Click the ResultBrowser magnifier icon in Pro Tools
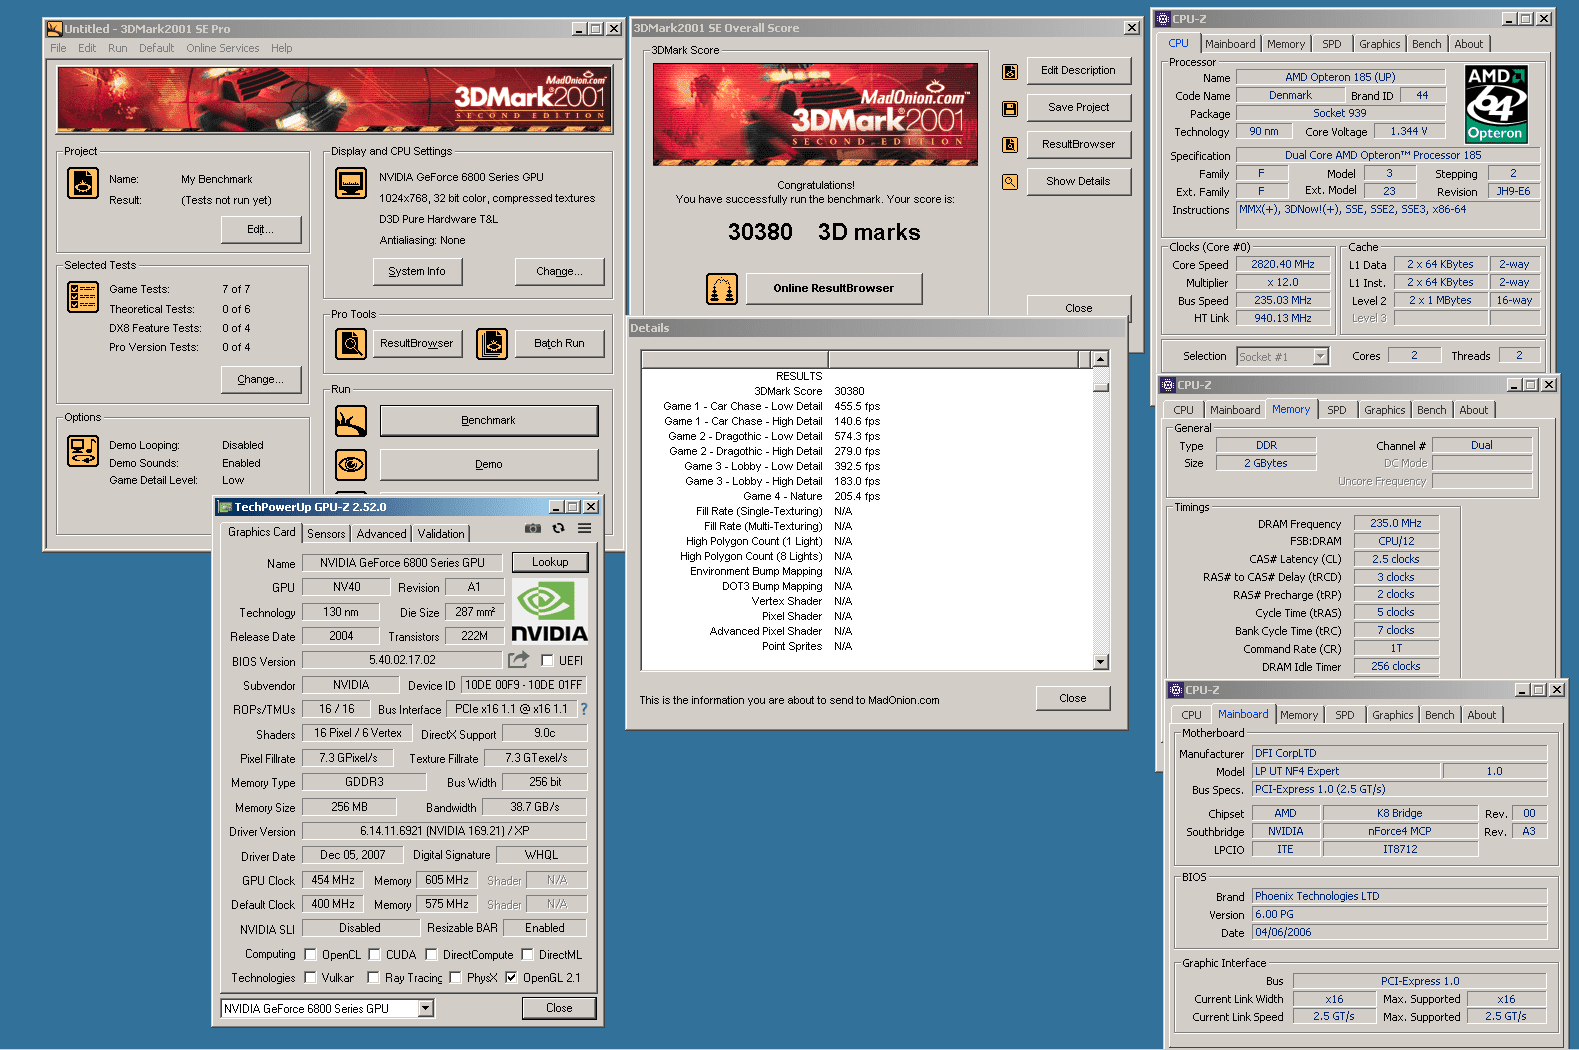 [351, 344]
